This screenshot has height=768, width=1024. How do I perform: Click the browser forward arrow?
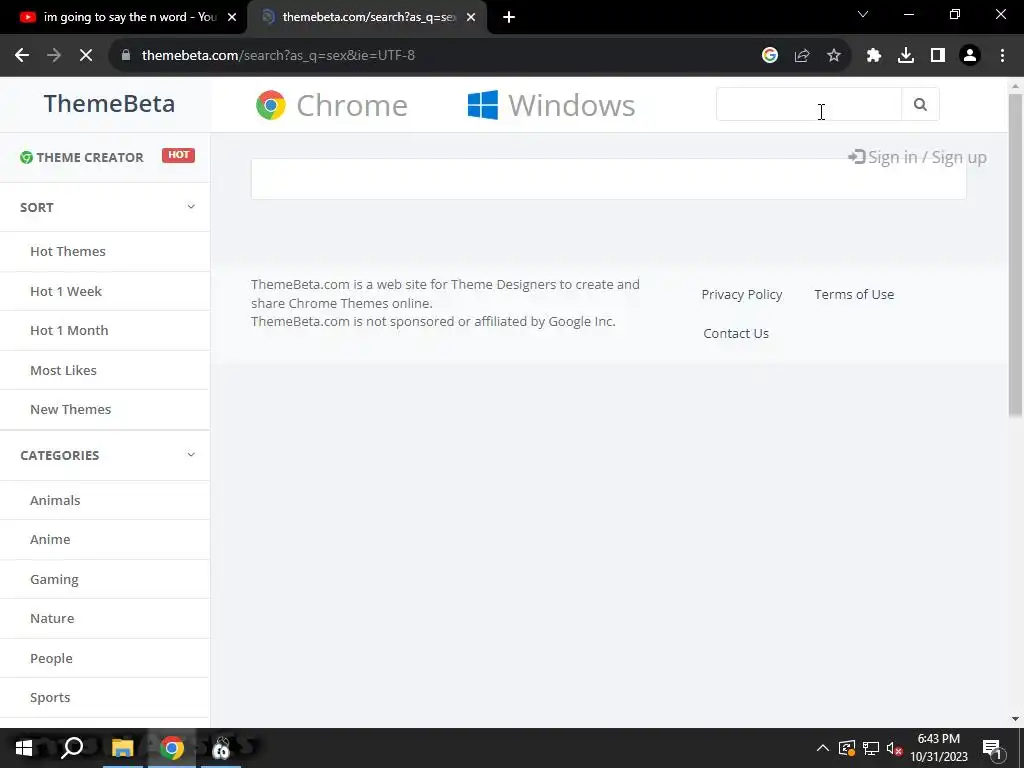click(x=54, y=56)
